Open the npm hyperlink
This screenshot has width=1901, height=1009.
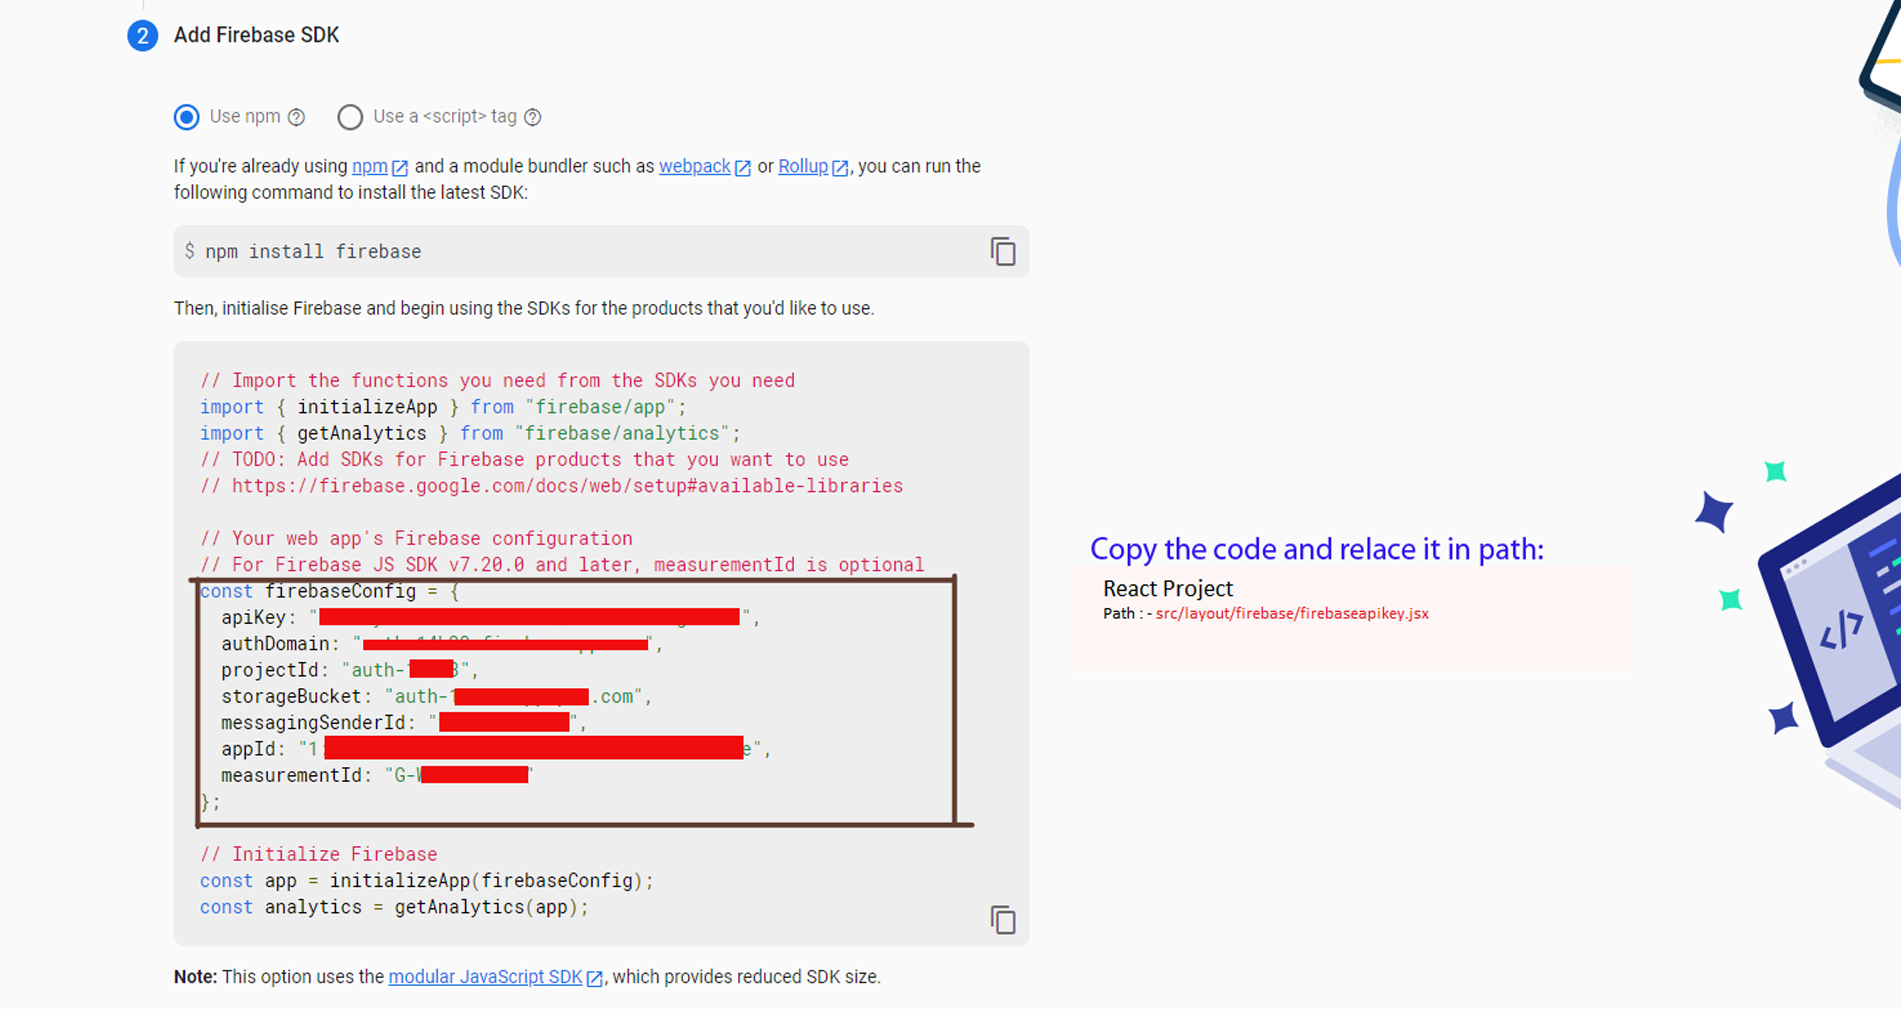coord(369,167)
